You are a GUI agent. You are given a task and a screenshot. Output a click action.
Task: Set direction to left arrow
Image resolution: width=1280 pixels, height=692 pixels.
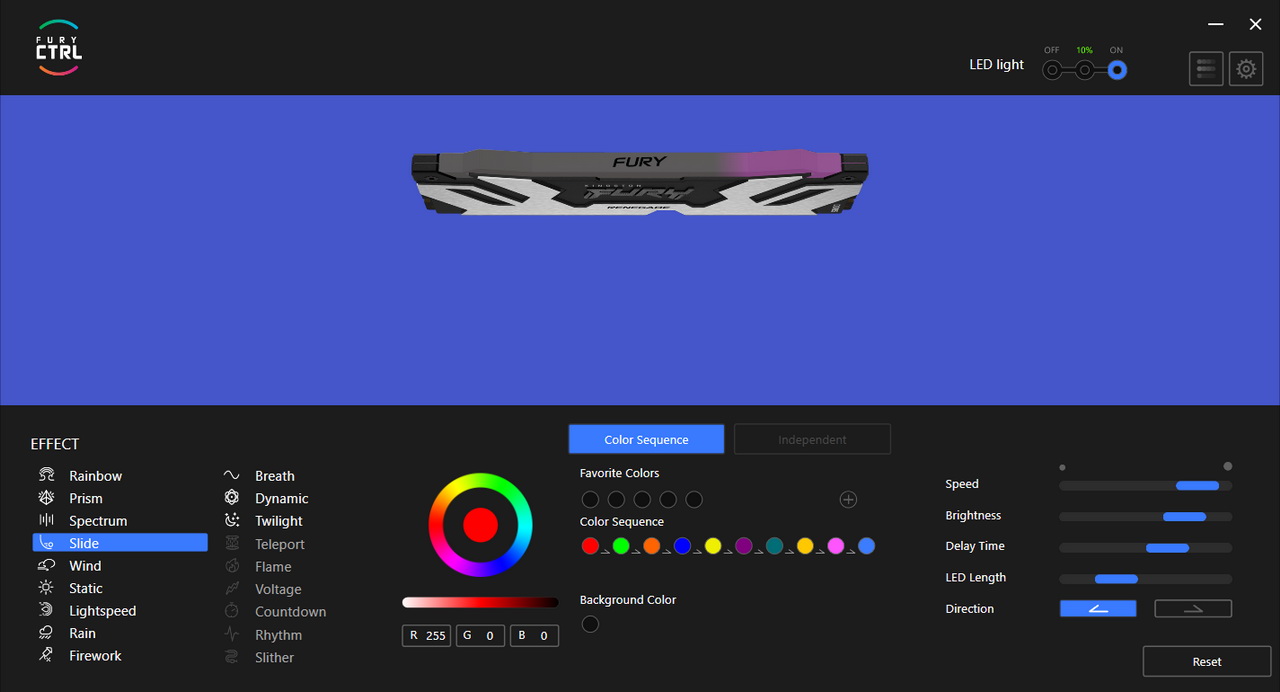[1098, 608]
